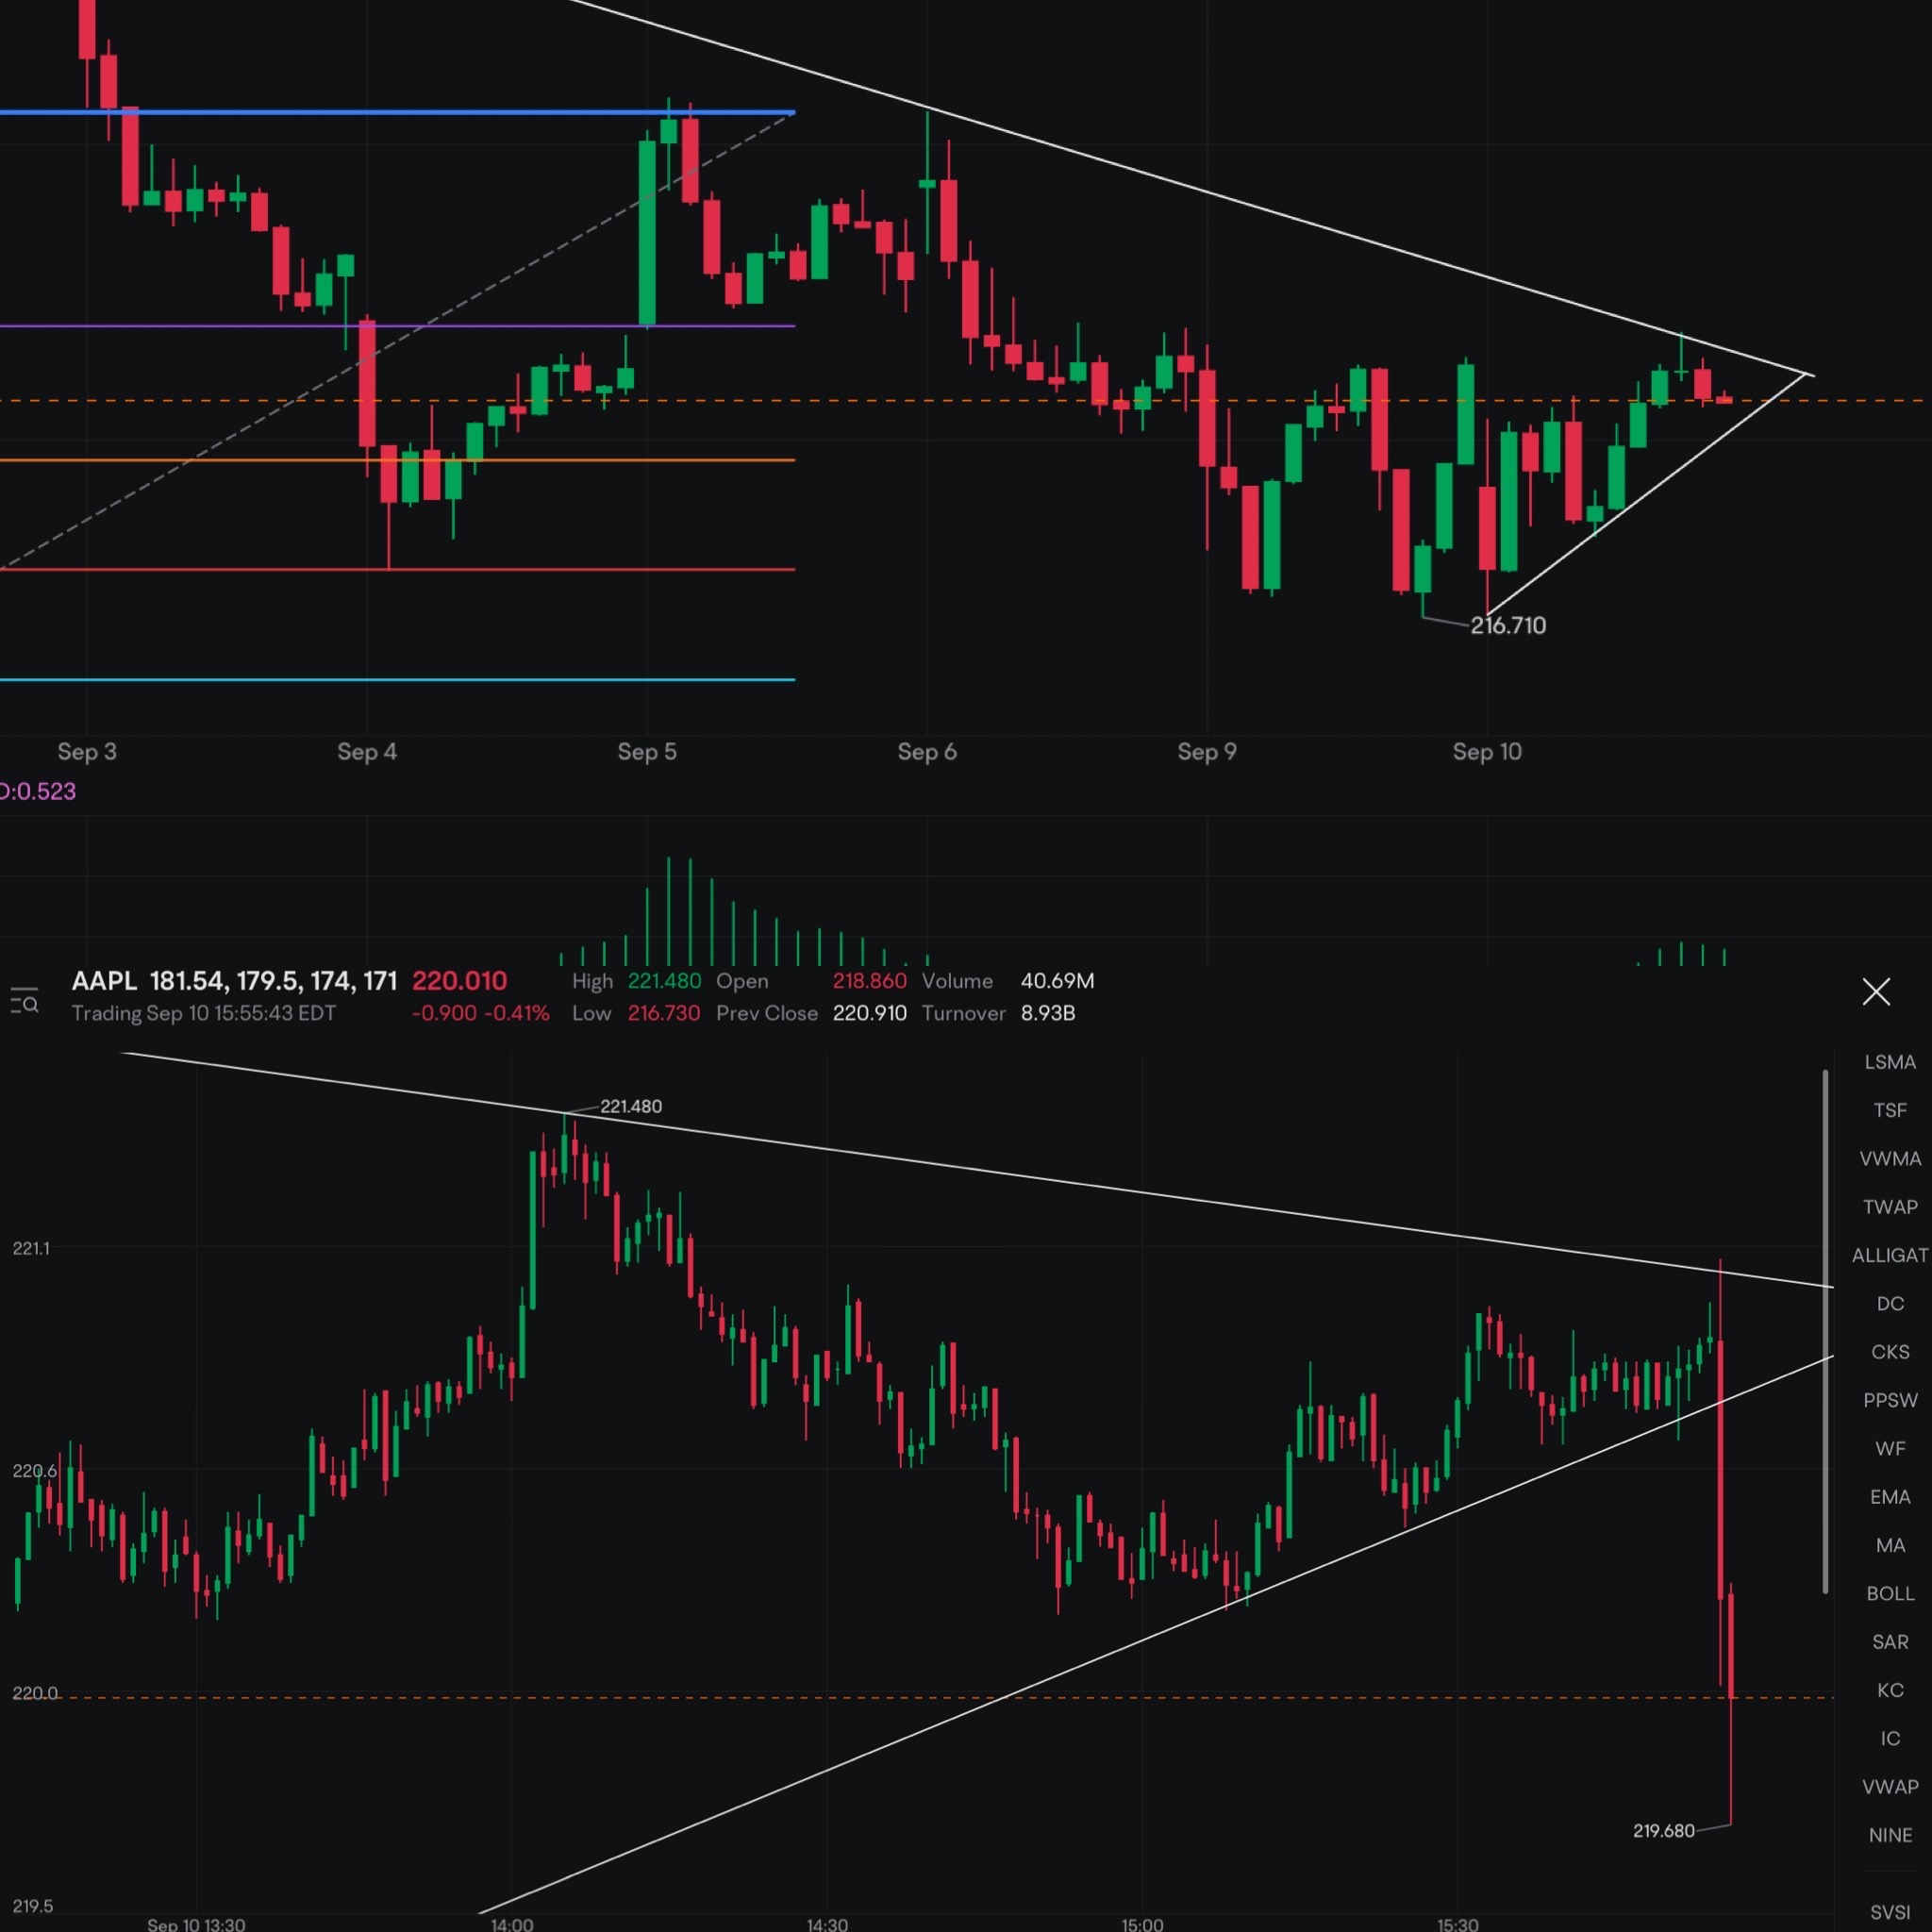Viewport: 1932px width, 1932px height.
Task: Click the Volume value 40.69M
Action: click(1057, 981)
